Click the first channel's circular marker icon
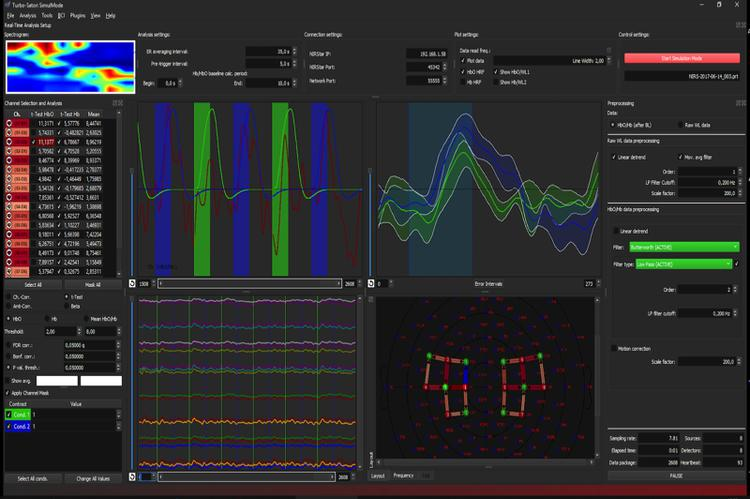The width and height of the screenshot is (750, 499). click(x=9, y=124)
